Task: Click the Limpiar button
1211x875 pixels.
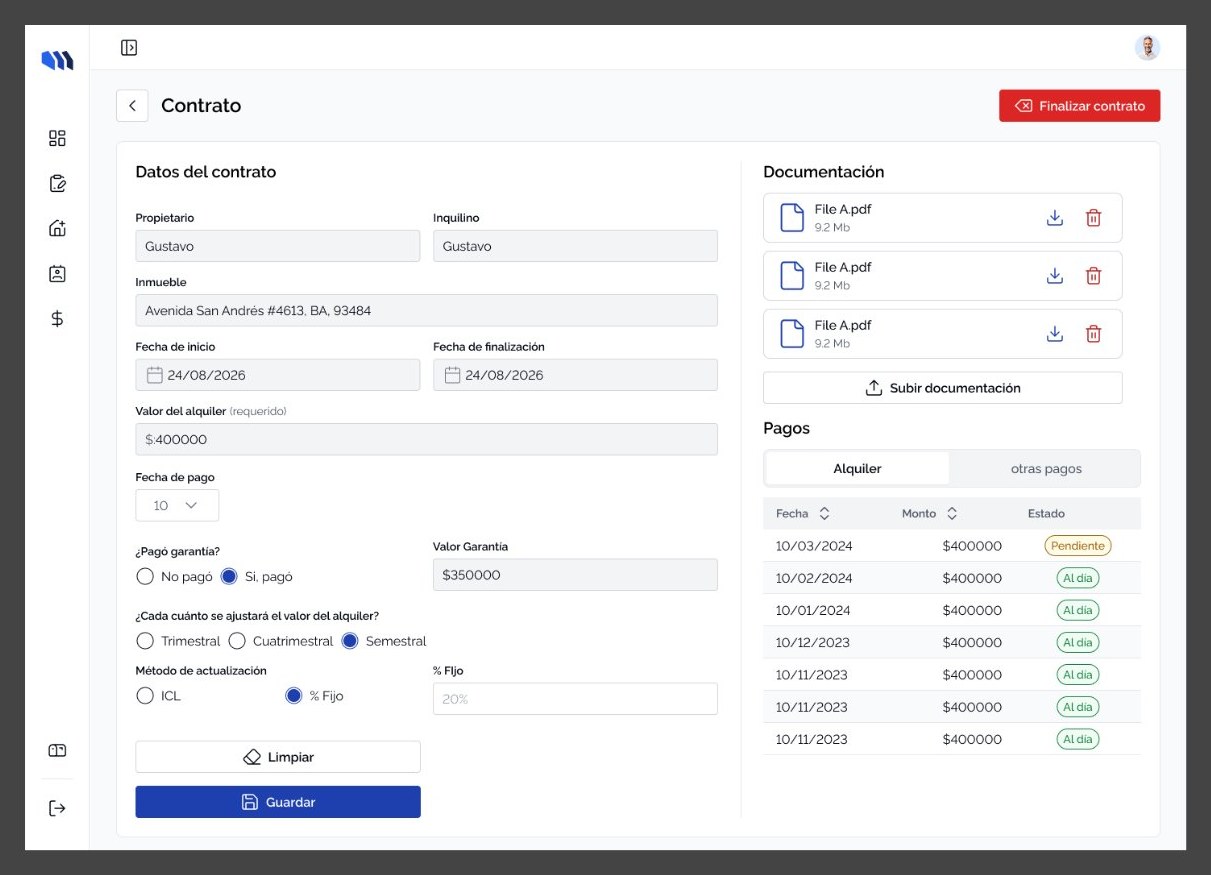Action: 278,757
